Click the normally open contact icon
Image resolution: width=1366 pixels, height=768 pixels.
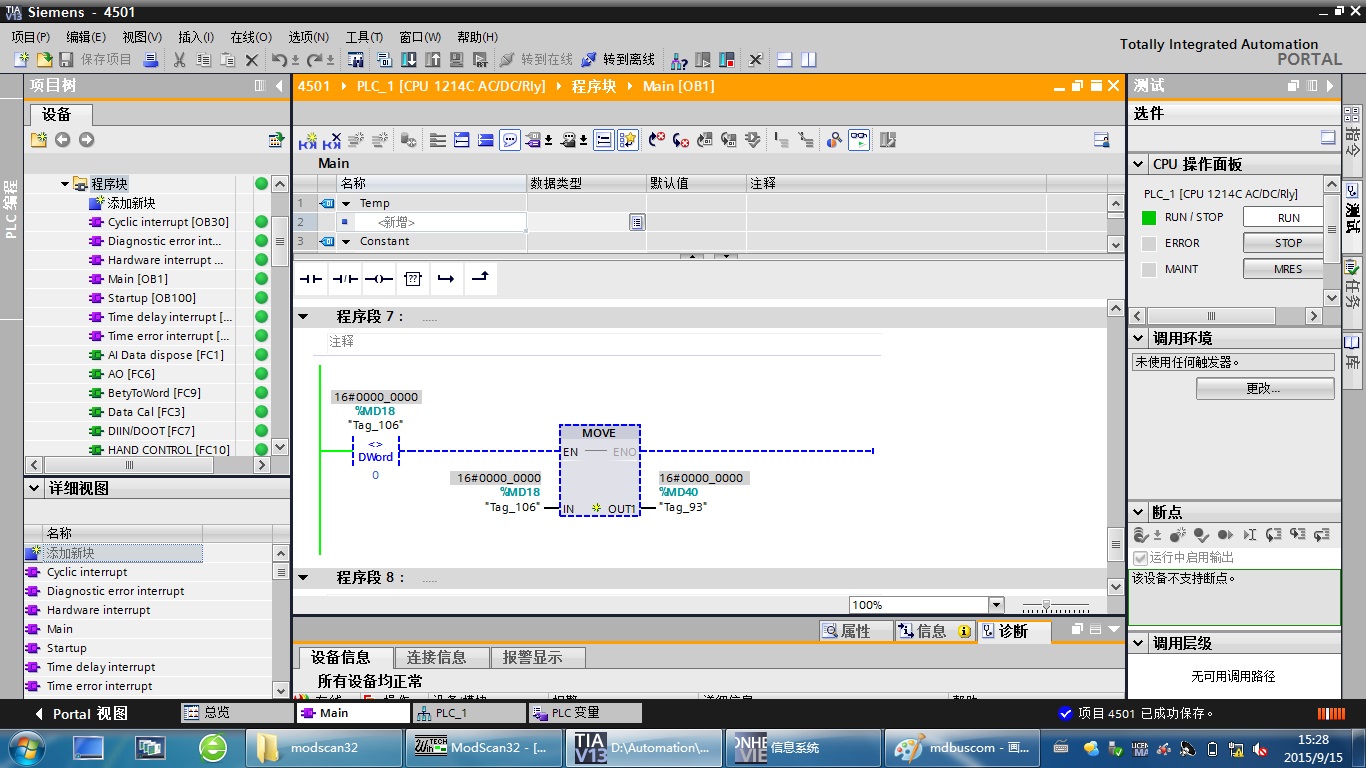point(312,279)
